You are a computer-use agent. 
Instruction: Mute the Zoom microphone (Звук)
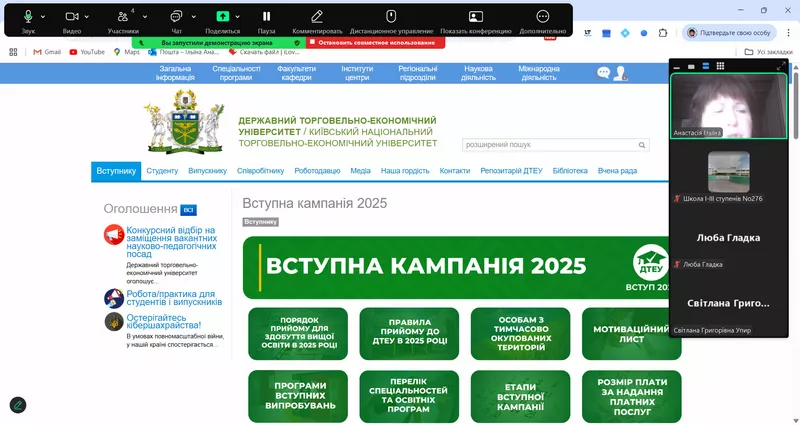[x=28, y=17]
